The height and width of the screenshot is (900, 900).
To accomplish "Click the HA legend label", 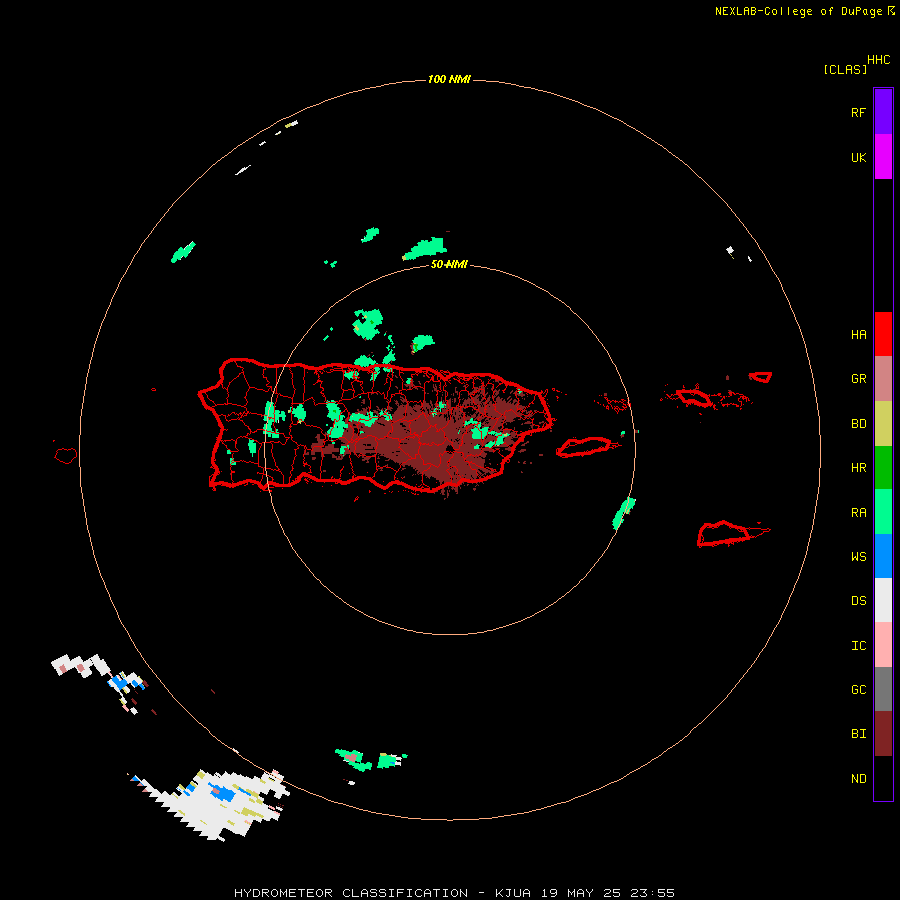I will 858,335.
